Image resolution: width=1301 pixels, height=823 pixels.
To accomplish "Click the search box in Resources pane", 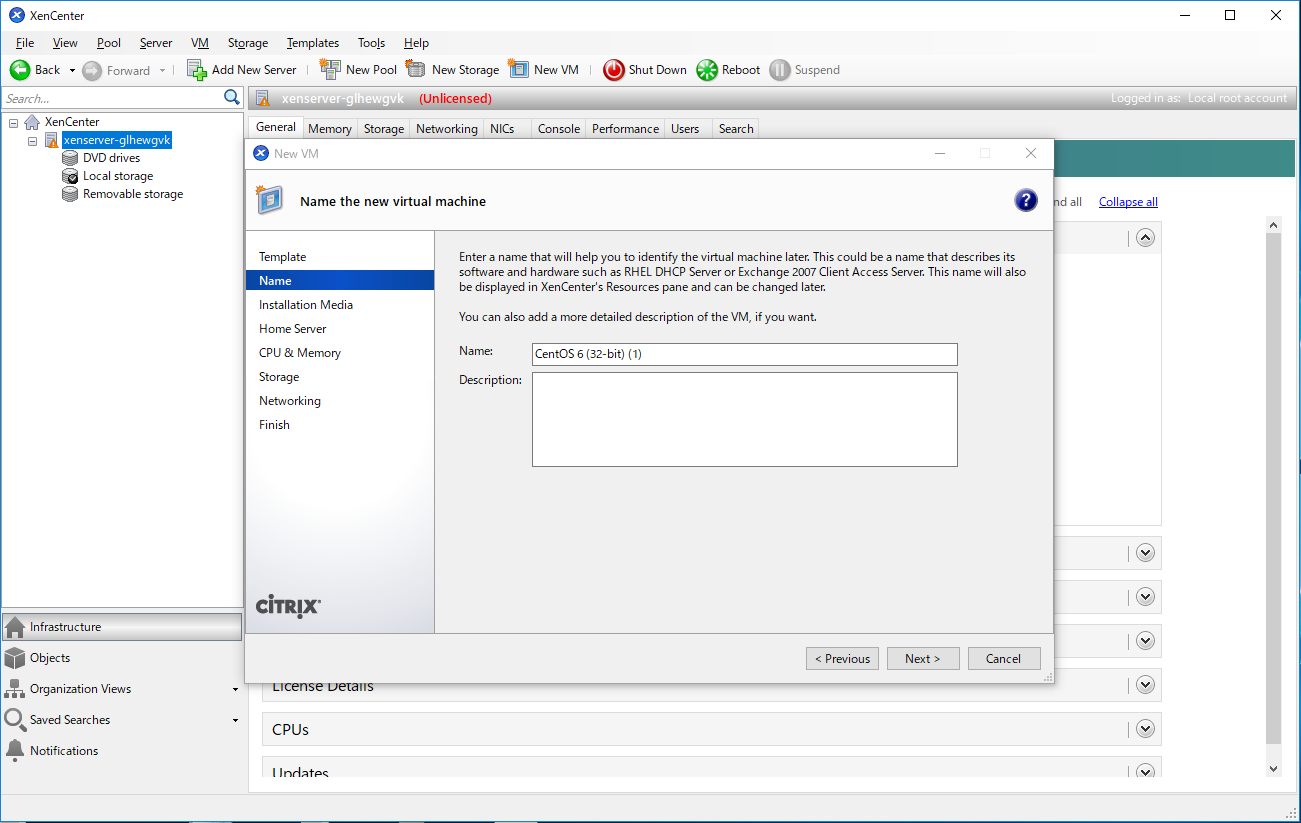I will [x=112, y=98].
